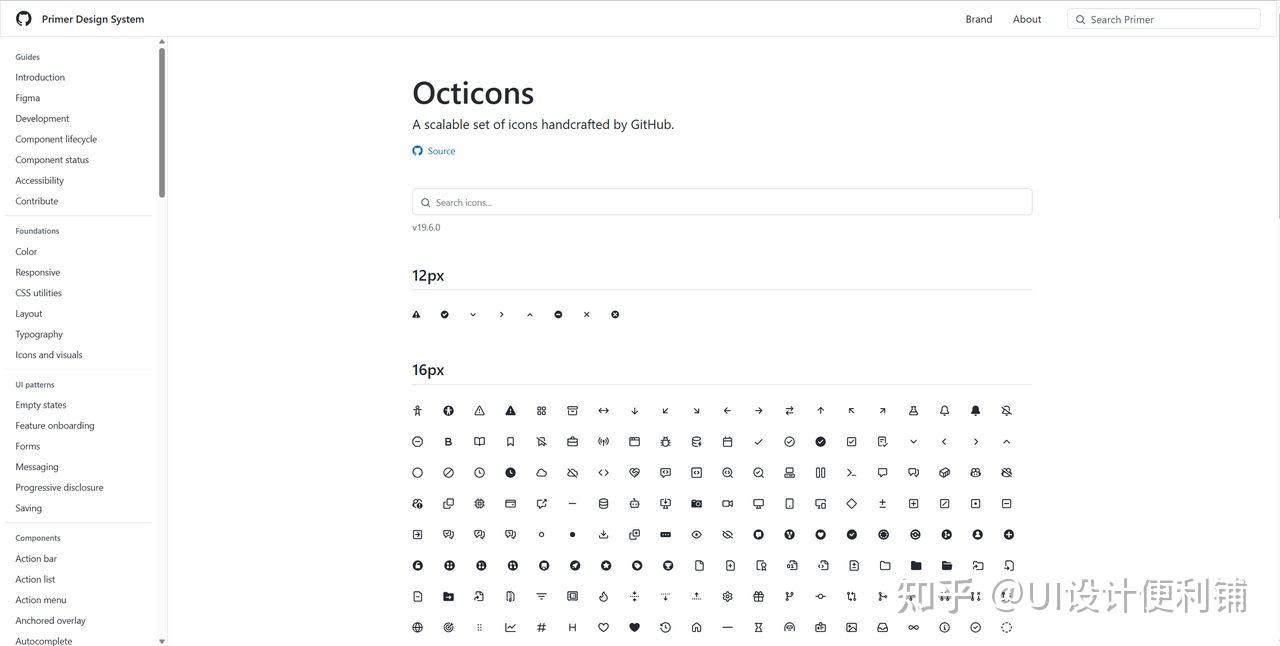Click the Primer Design System title

(93, 19)
